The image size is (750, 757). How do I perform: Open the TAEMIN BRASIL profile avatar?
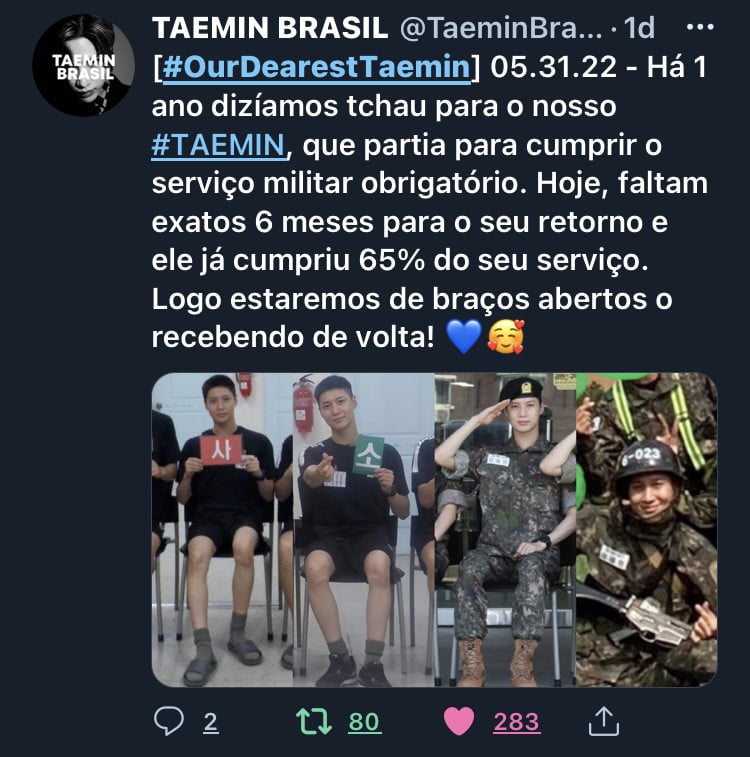tap(83, 65)
